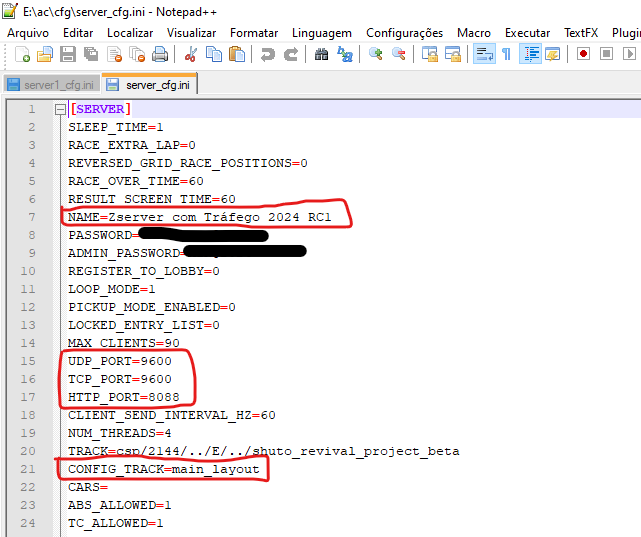The width and height of the screenshot is (641, 537).
Task: Open Find with the binoculars icon
Action: [321, 54]
